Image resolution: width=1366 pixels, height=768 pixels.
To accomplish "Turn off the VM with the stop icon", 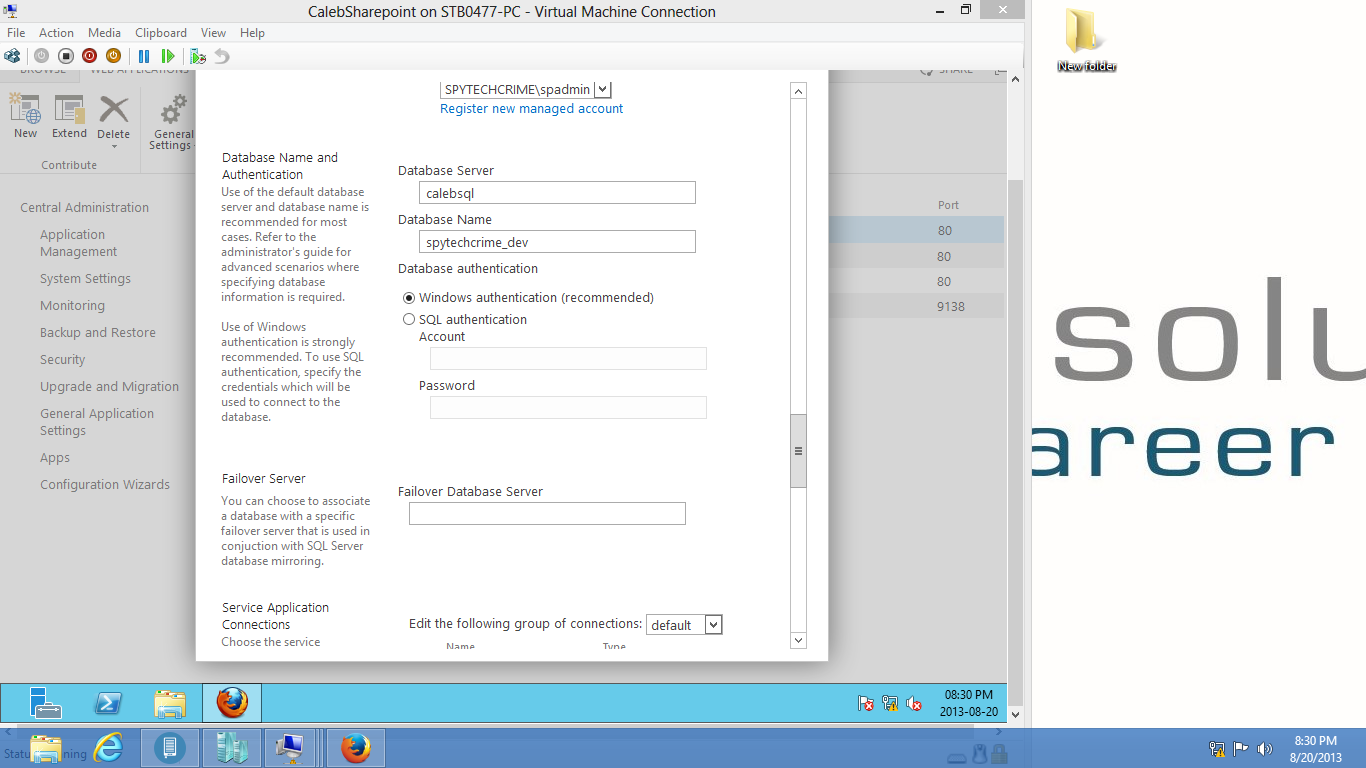I will click(65, 56).
